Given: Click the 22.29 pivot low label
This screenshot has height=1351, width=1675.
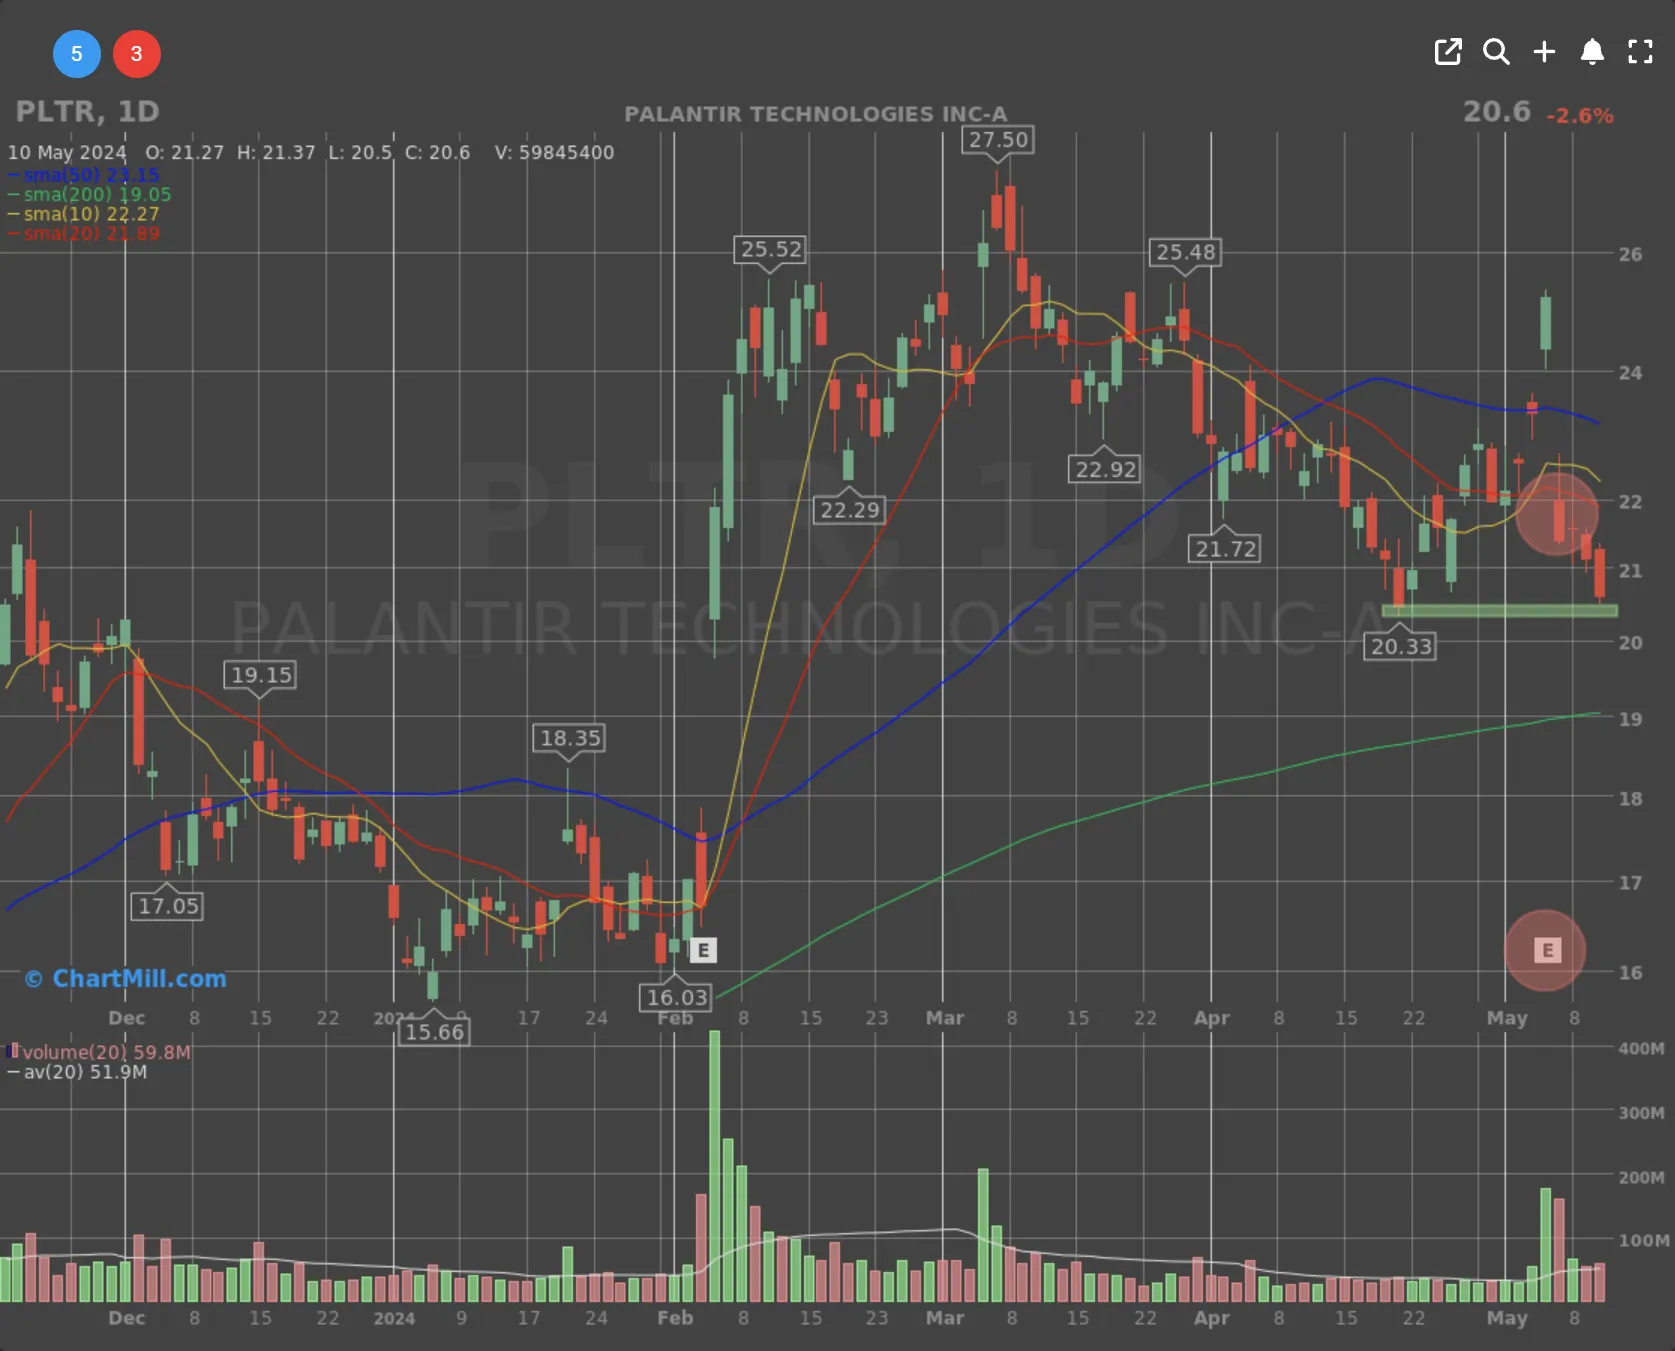Looking at the screenshot, I should [x=849, y=510].
